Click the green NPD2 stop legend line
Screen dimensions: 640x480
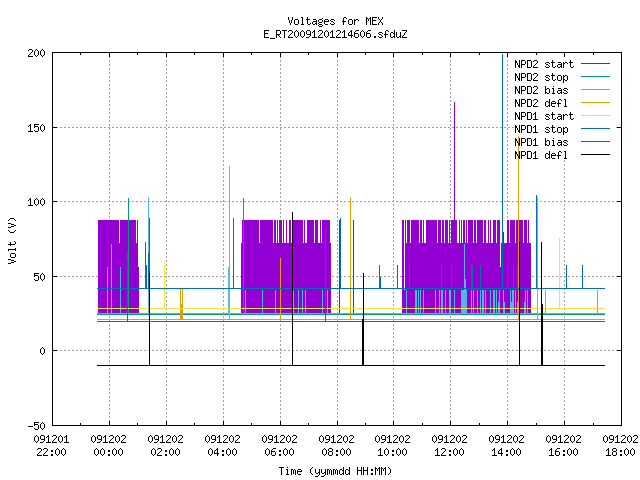(595, 76)
